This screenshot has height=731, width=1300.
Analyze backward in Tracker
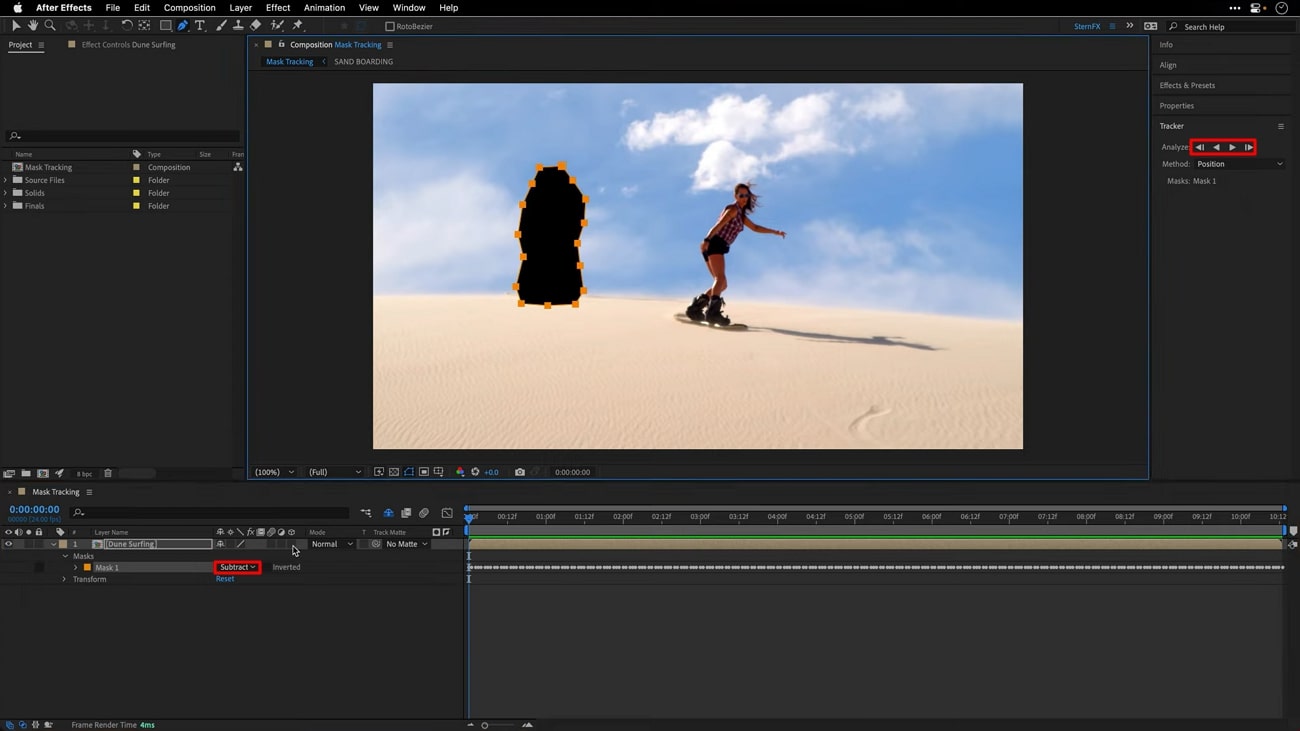click(1216, 147)
